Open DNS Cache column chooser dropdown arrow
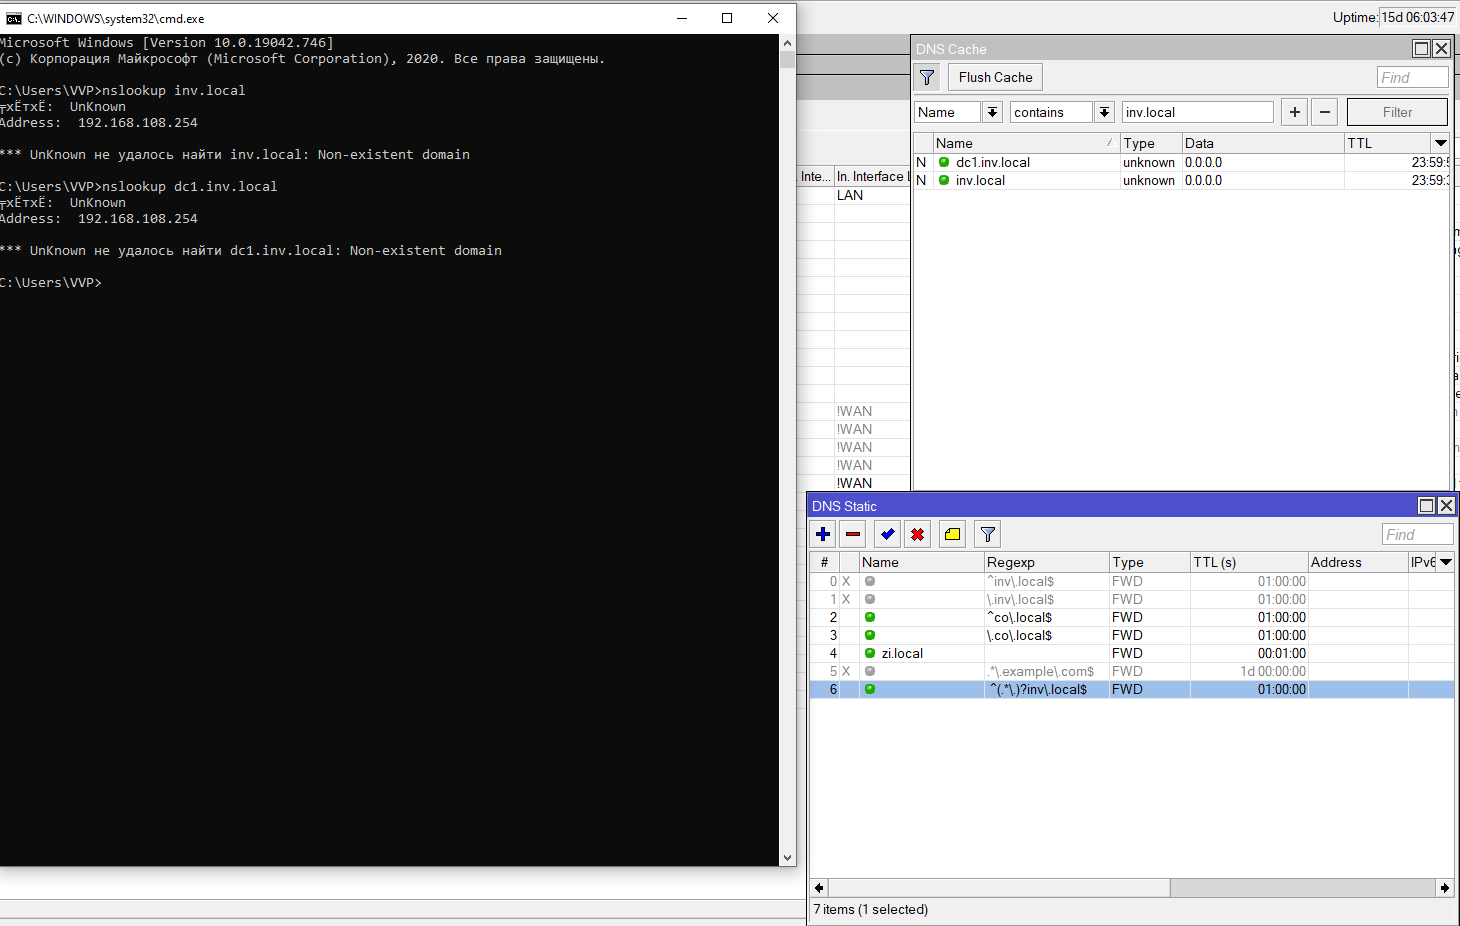Image resolution: width=1460 pixels, height=926 pixels. (x=1441, y=143)
